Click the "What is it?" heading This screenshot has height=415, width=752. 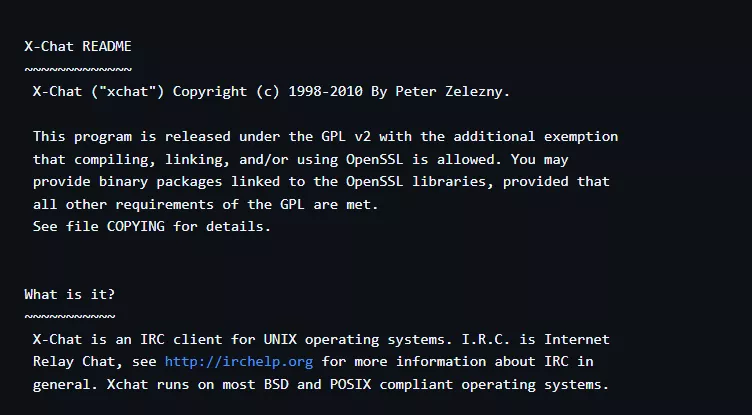coord(70,294)
